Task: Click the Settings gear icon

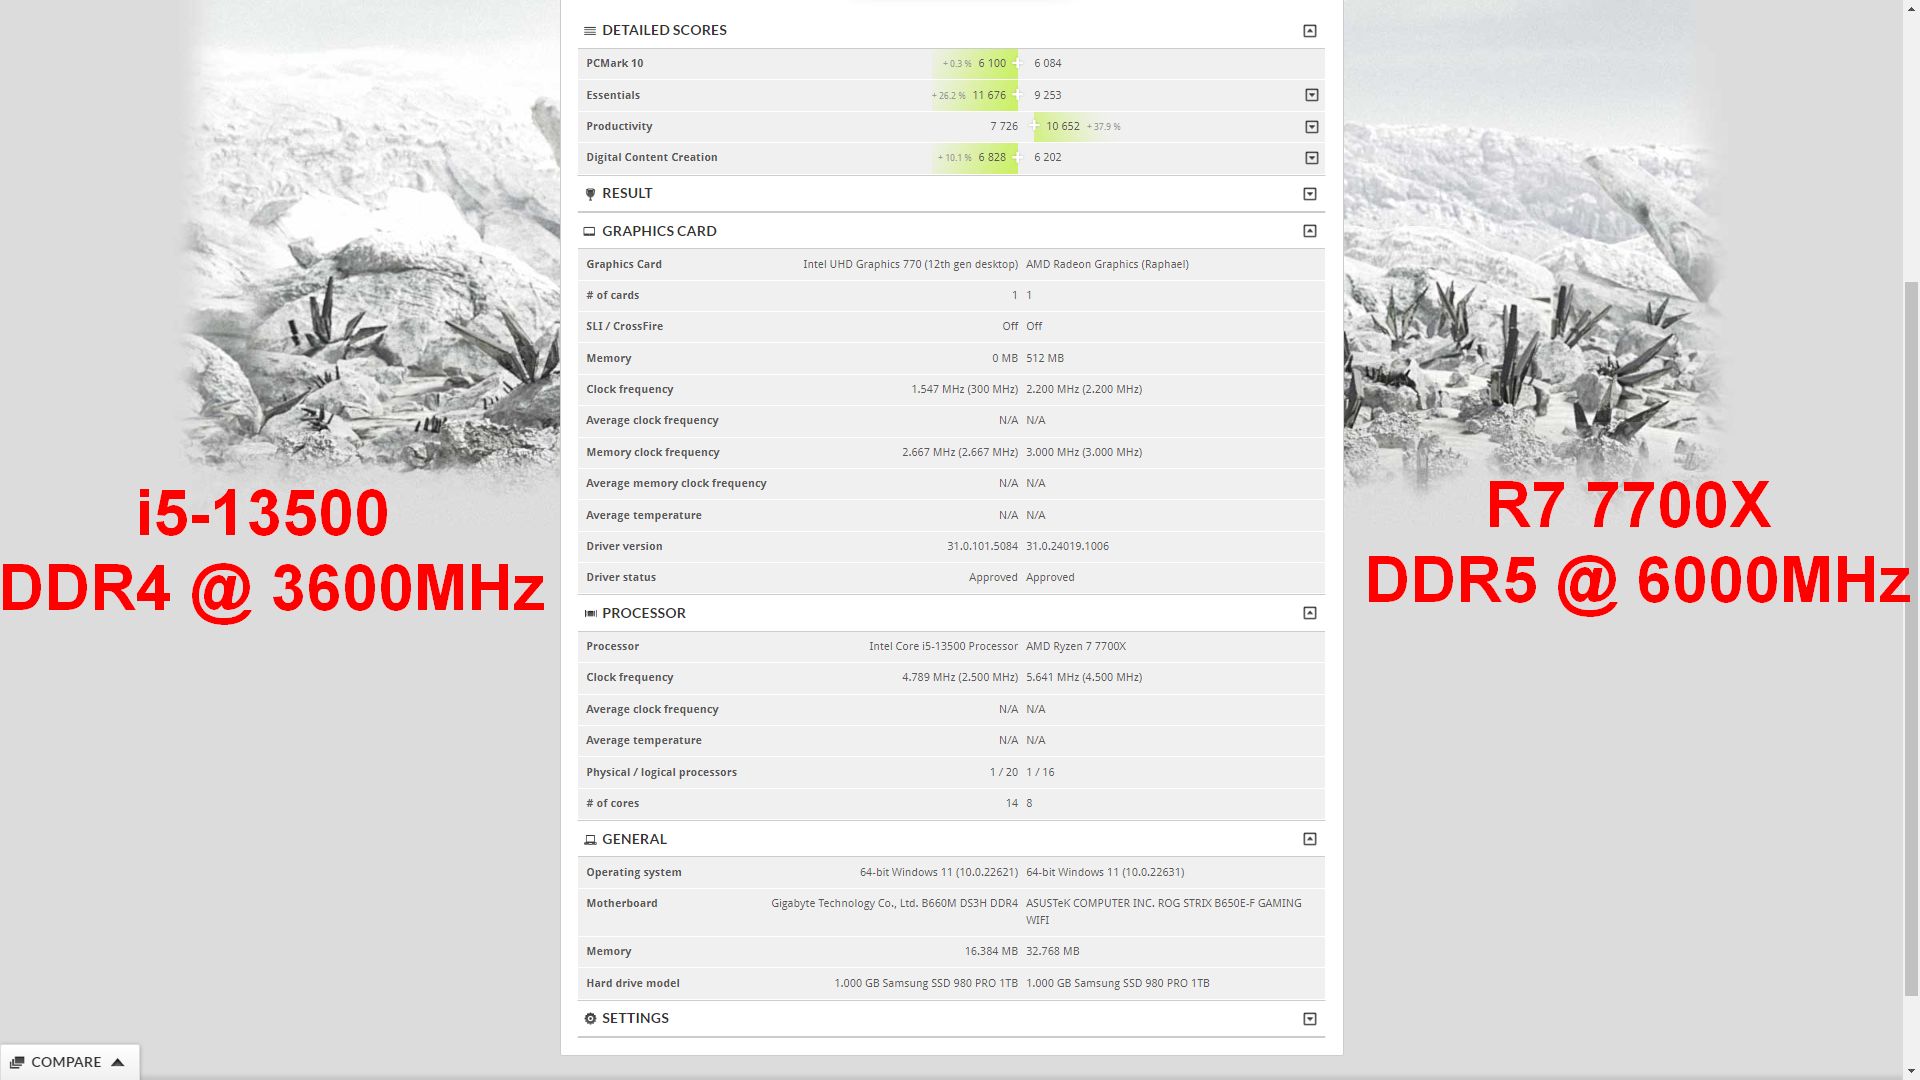Action: pyautogui.click(x=590, y=1018)
